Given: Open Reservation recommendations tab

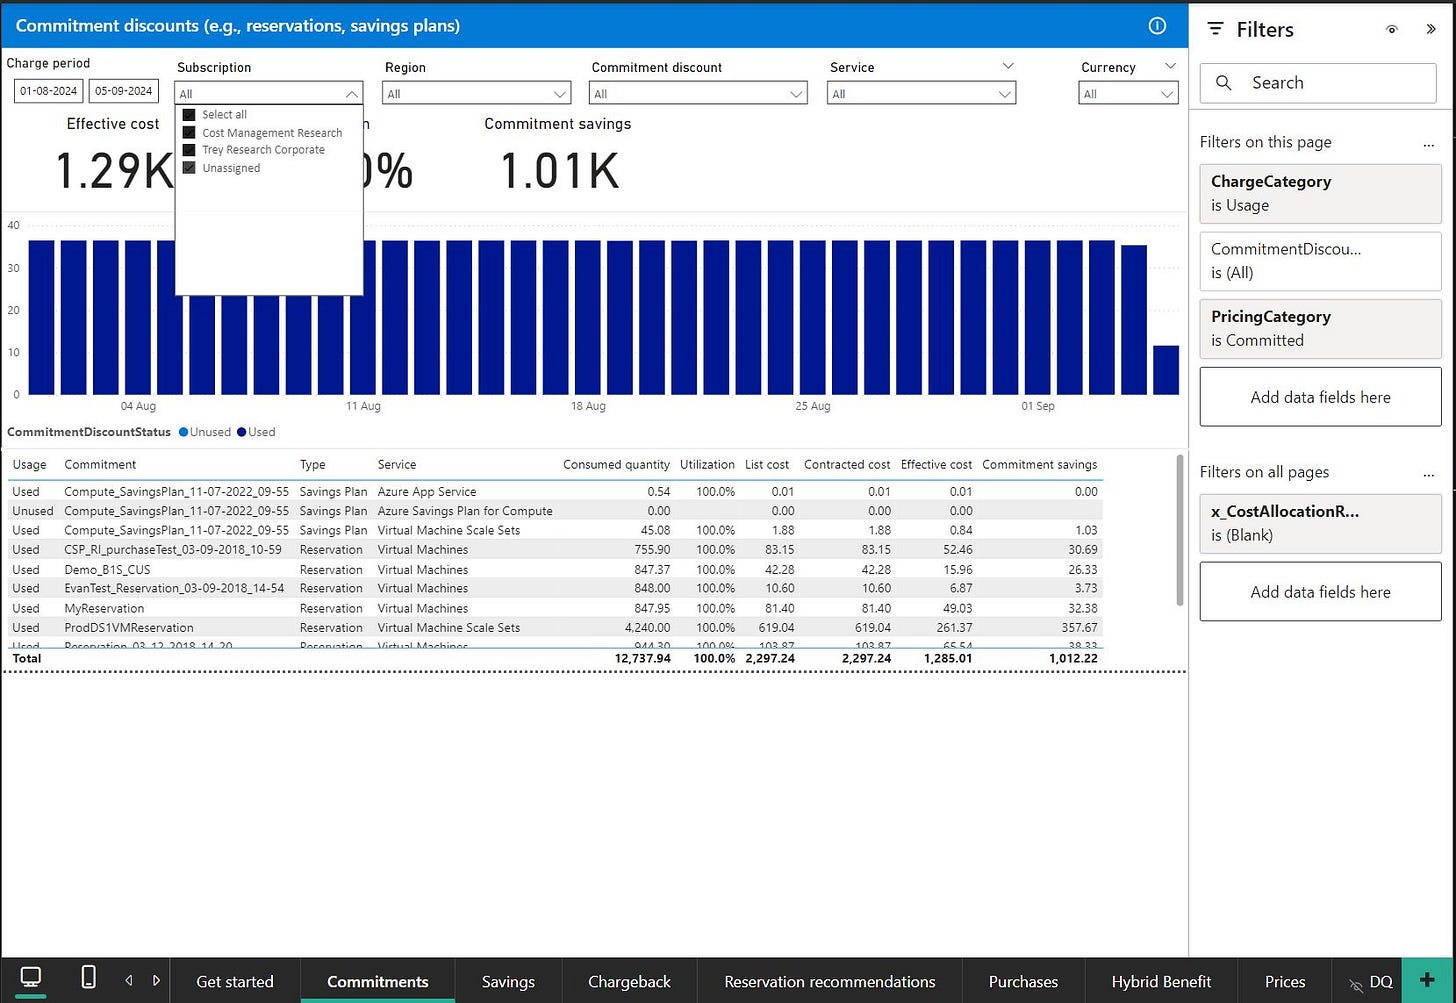Looking at the screenshot, I should tap(830, 981).
